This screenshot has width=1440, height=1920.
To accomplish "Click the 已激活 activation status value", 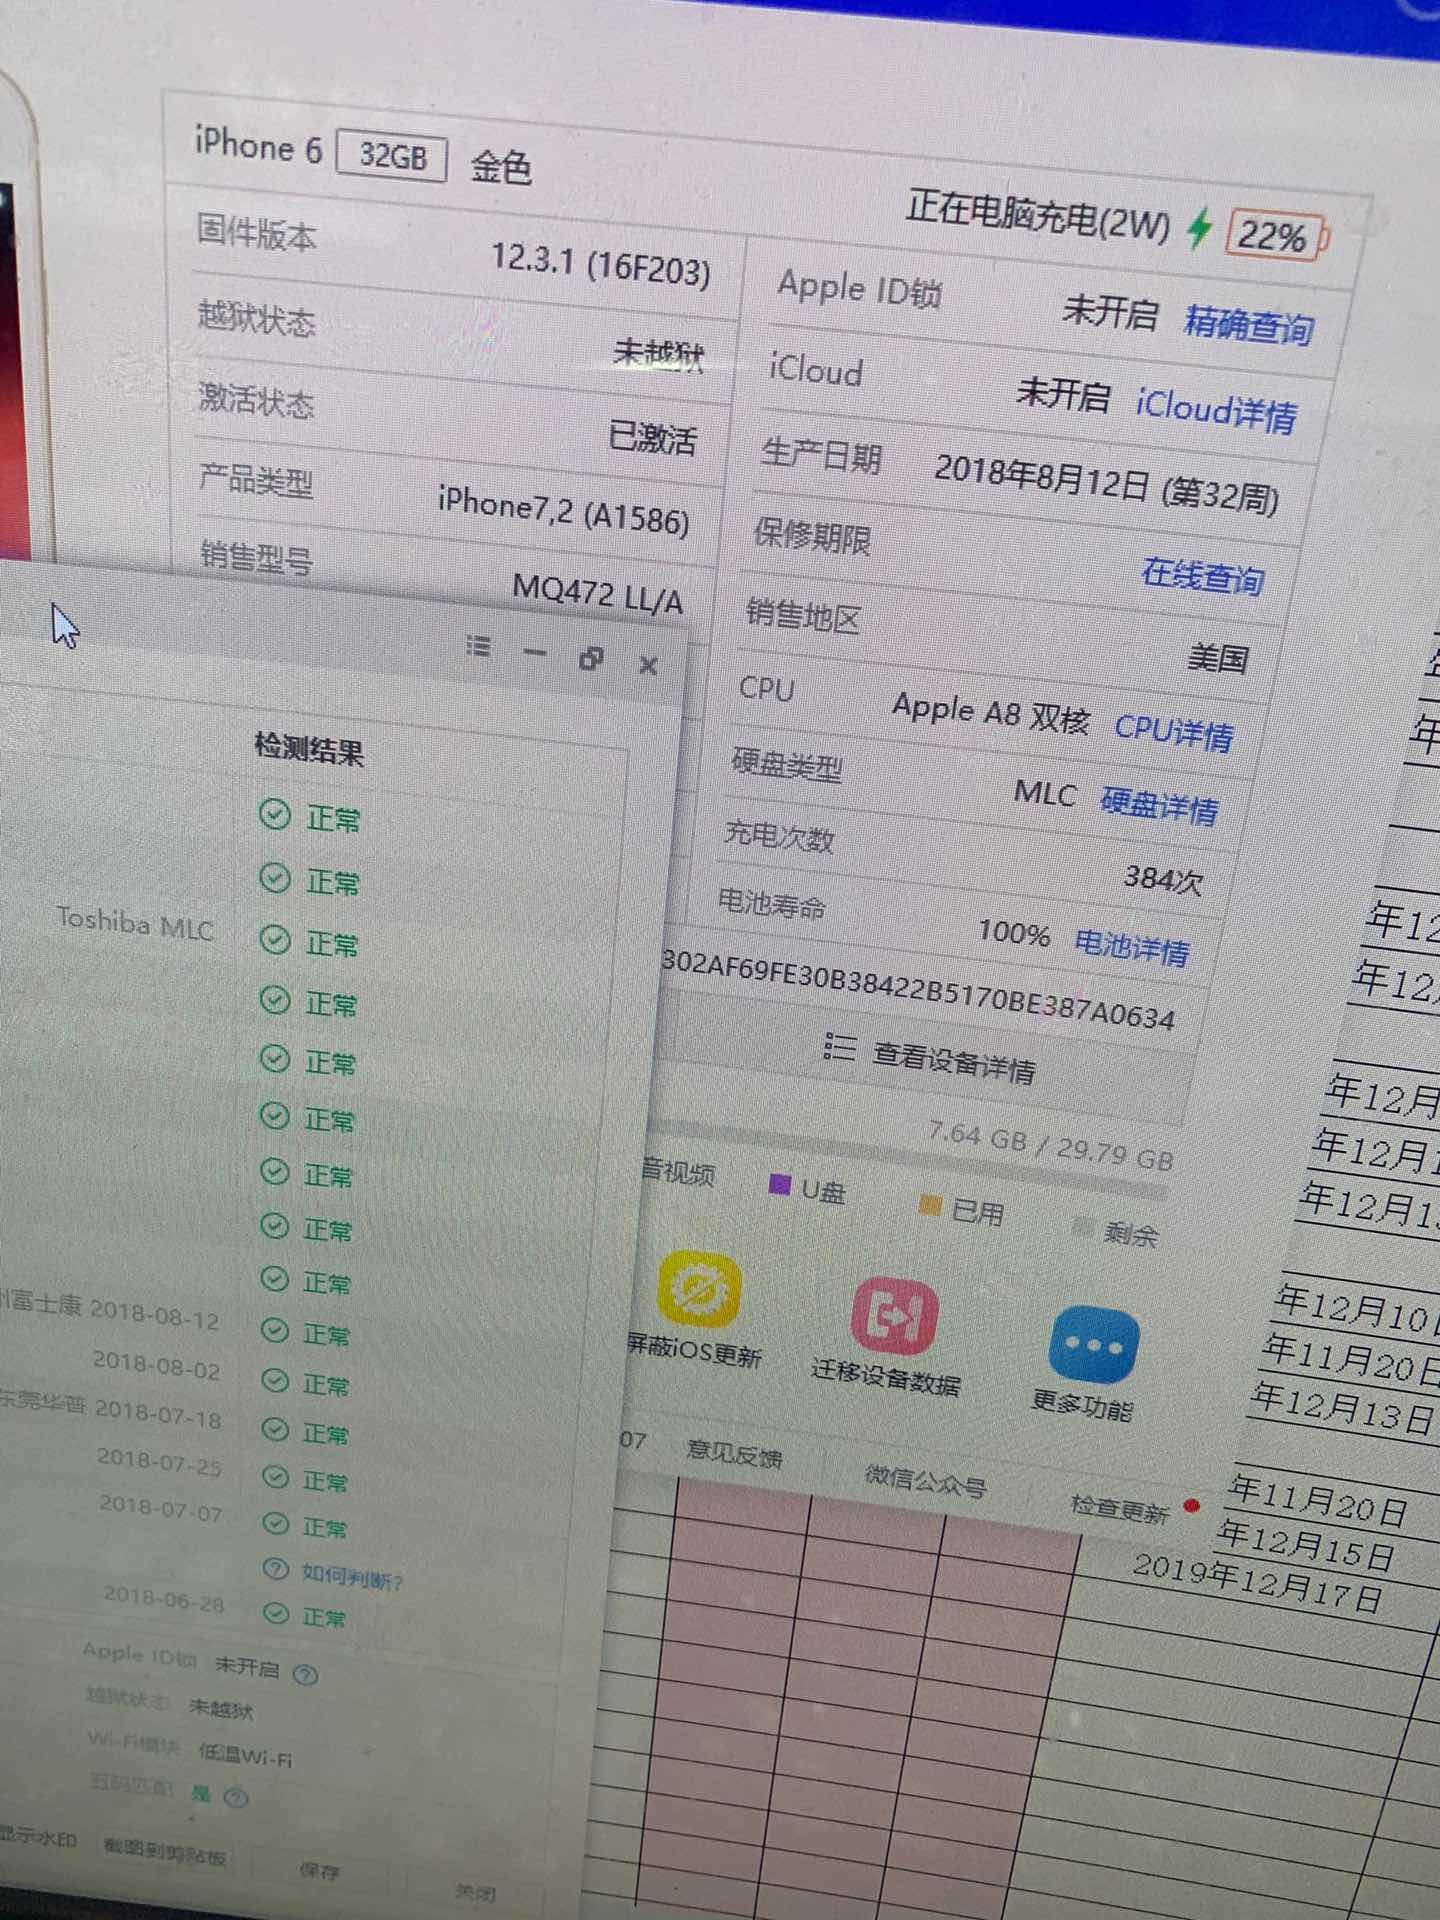I will [652, 437].
